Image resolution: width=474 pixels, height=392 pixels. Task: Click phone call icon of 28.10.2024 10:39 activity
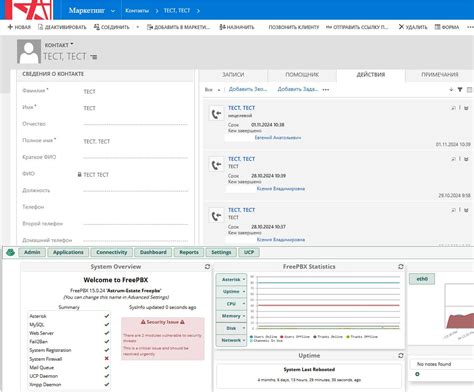click(216, 165)
